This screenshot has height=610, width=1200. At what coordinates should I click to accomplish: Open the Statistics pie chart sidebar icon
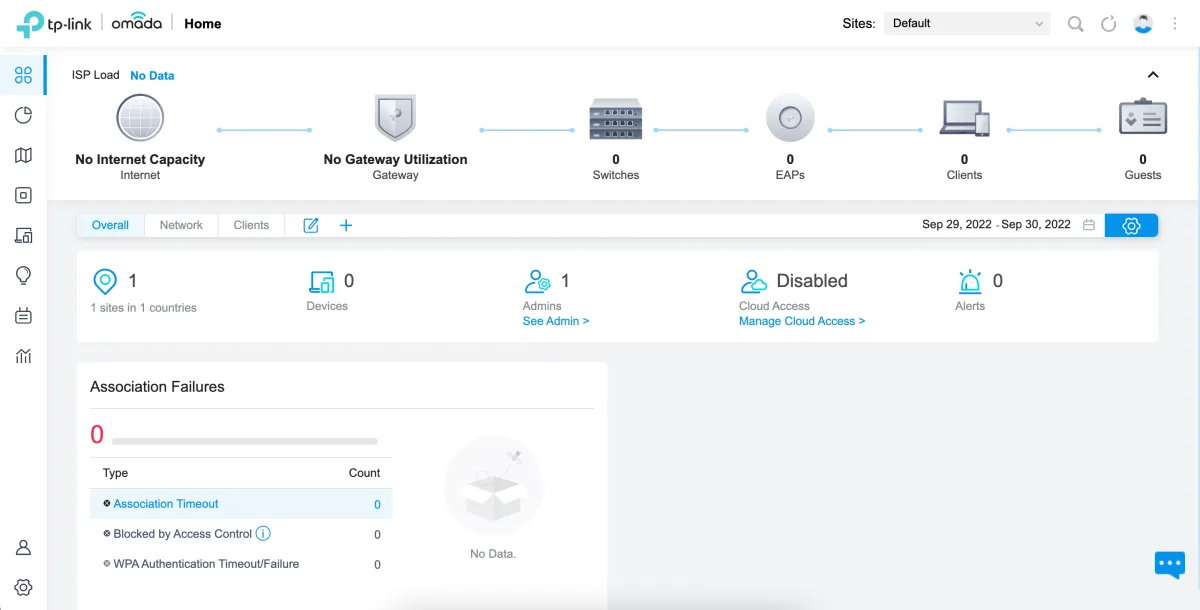23,115
